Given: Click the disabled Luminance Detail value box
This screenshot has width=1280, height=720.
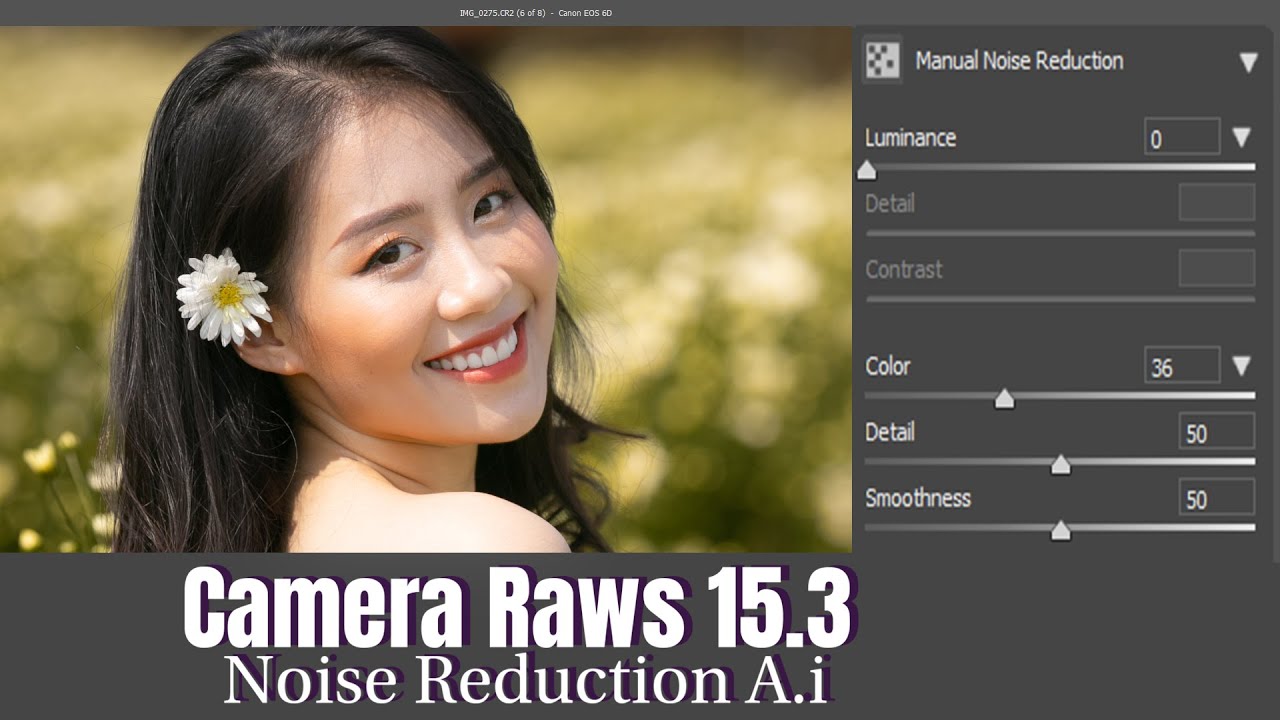Looking at the screenshot, I should [1216, 203].
